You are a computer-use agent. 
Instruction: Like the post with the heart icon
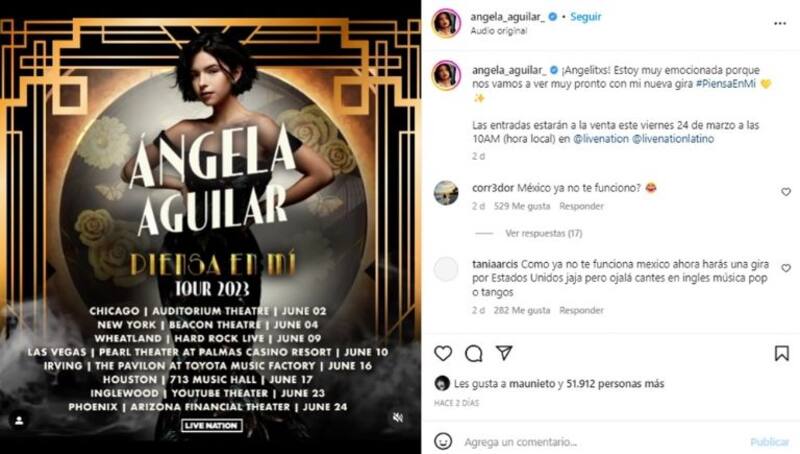pos(443,353)
